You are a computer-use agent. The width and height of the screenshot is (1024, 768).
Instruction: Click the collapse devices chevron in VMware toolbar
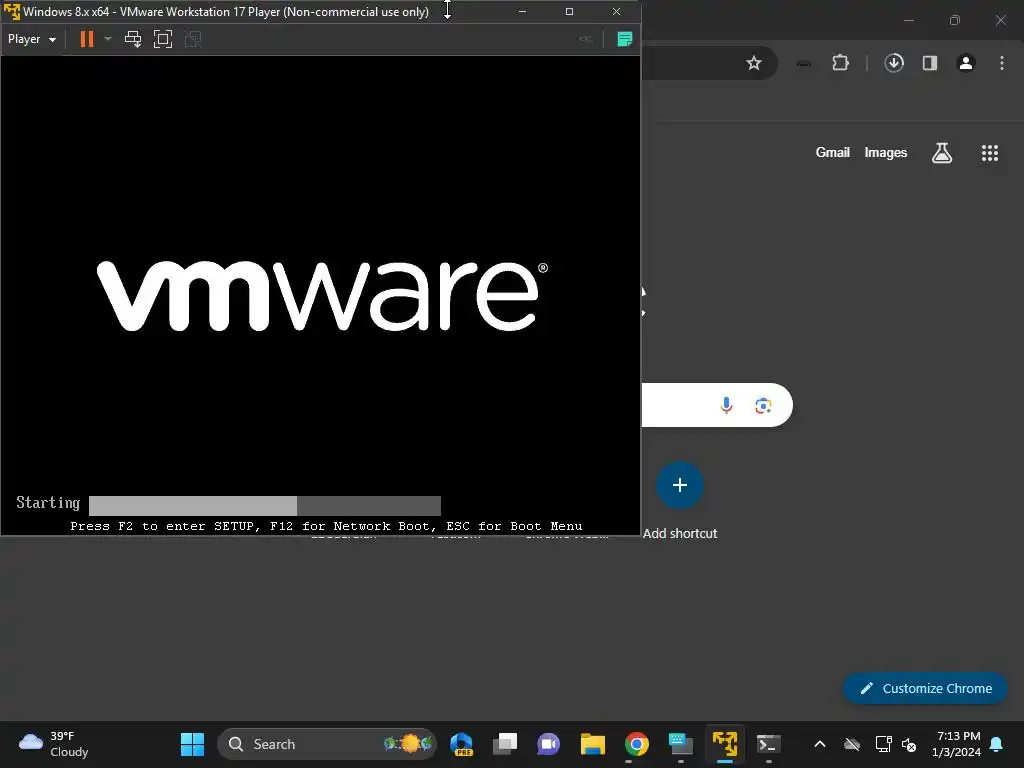[585, 39]
